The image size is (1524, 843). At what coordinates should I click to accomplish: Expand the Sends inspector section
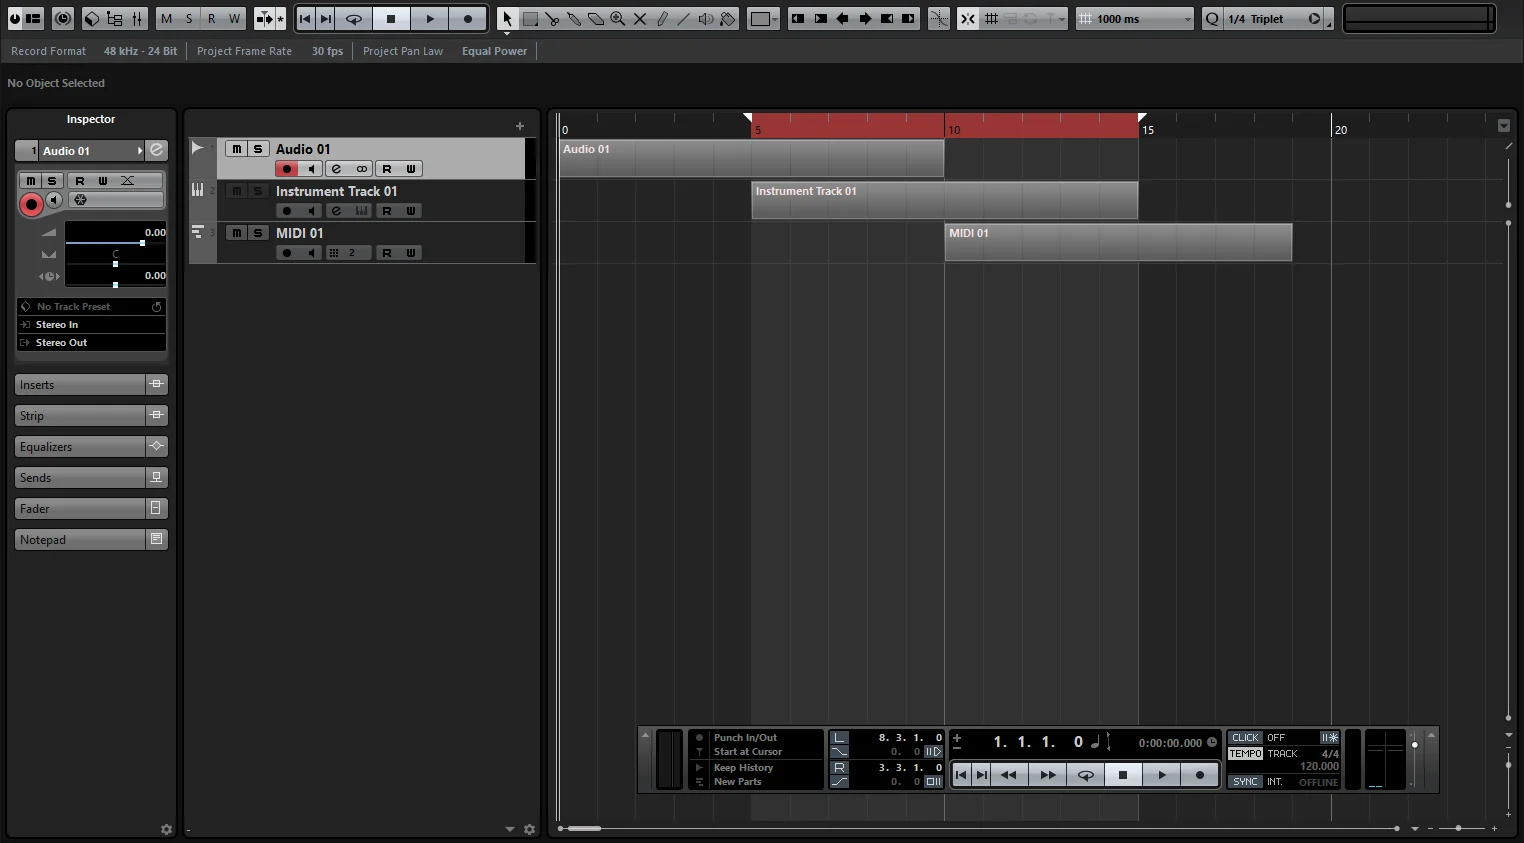tap(80, 478)
